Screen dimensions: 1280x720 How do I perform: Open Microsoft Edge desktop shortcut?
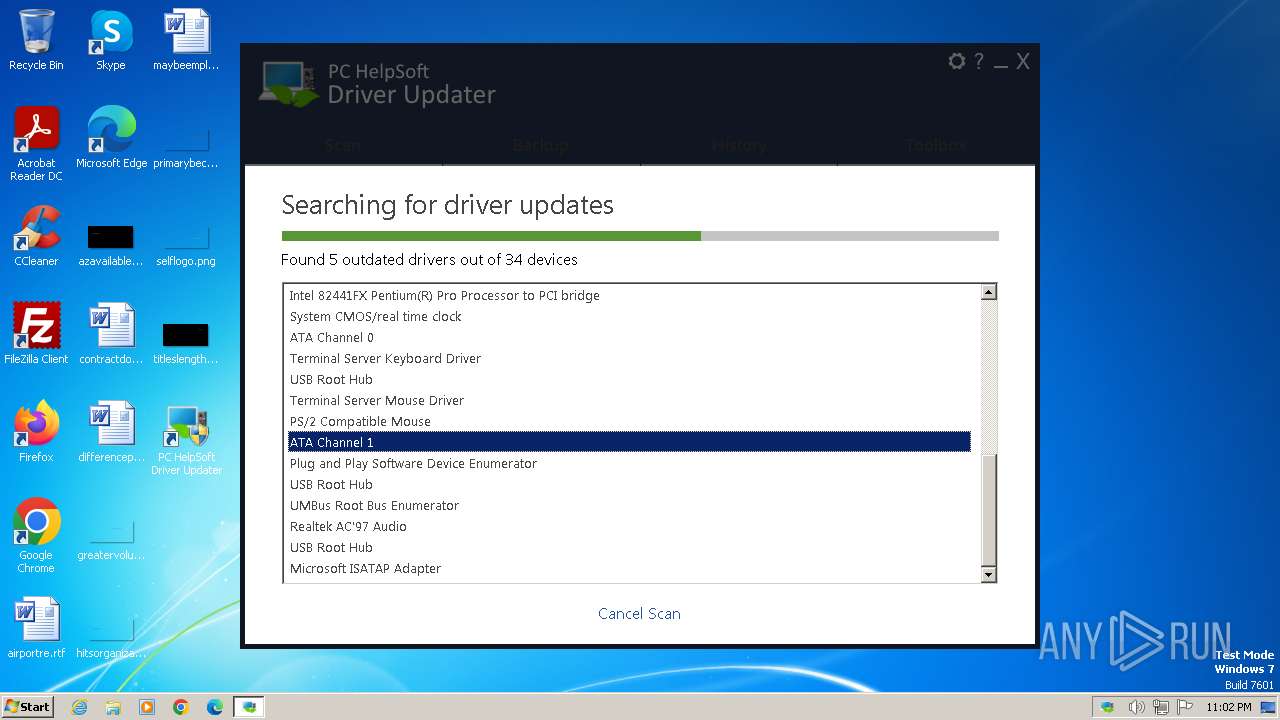(111, 138)
